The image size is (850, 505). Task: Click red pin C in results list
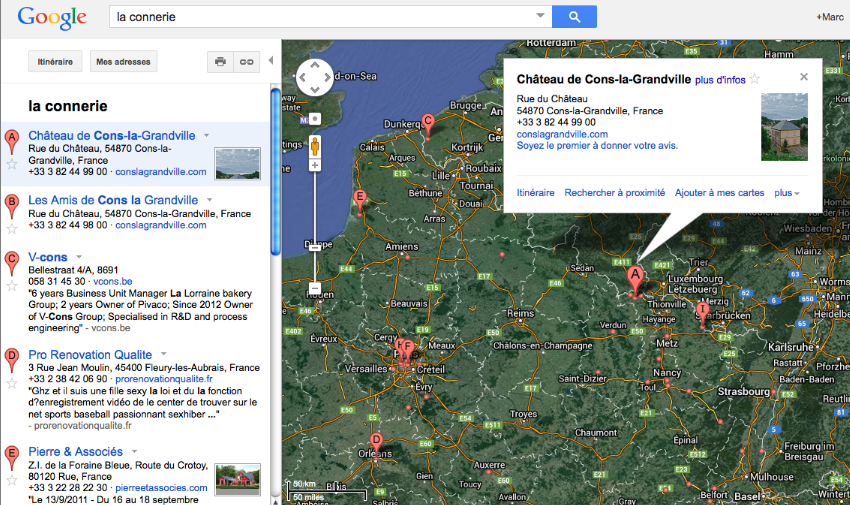12,263
